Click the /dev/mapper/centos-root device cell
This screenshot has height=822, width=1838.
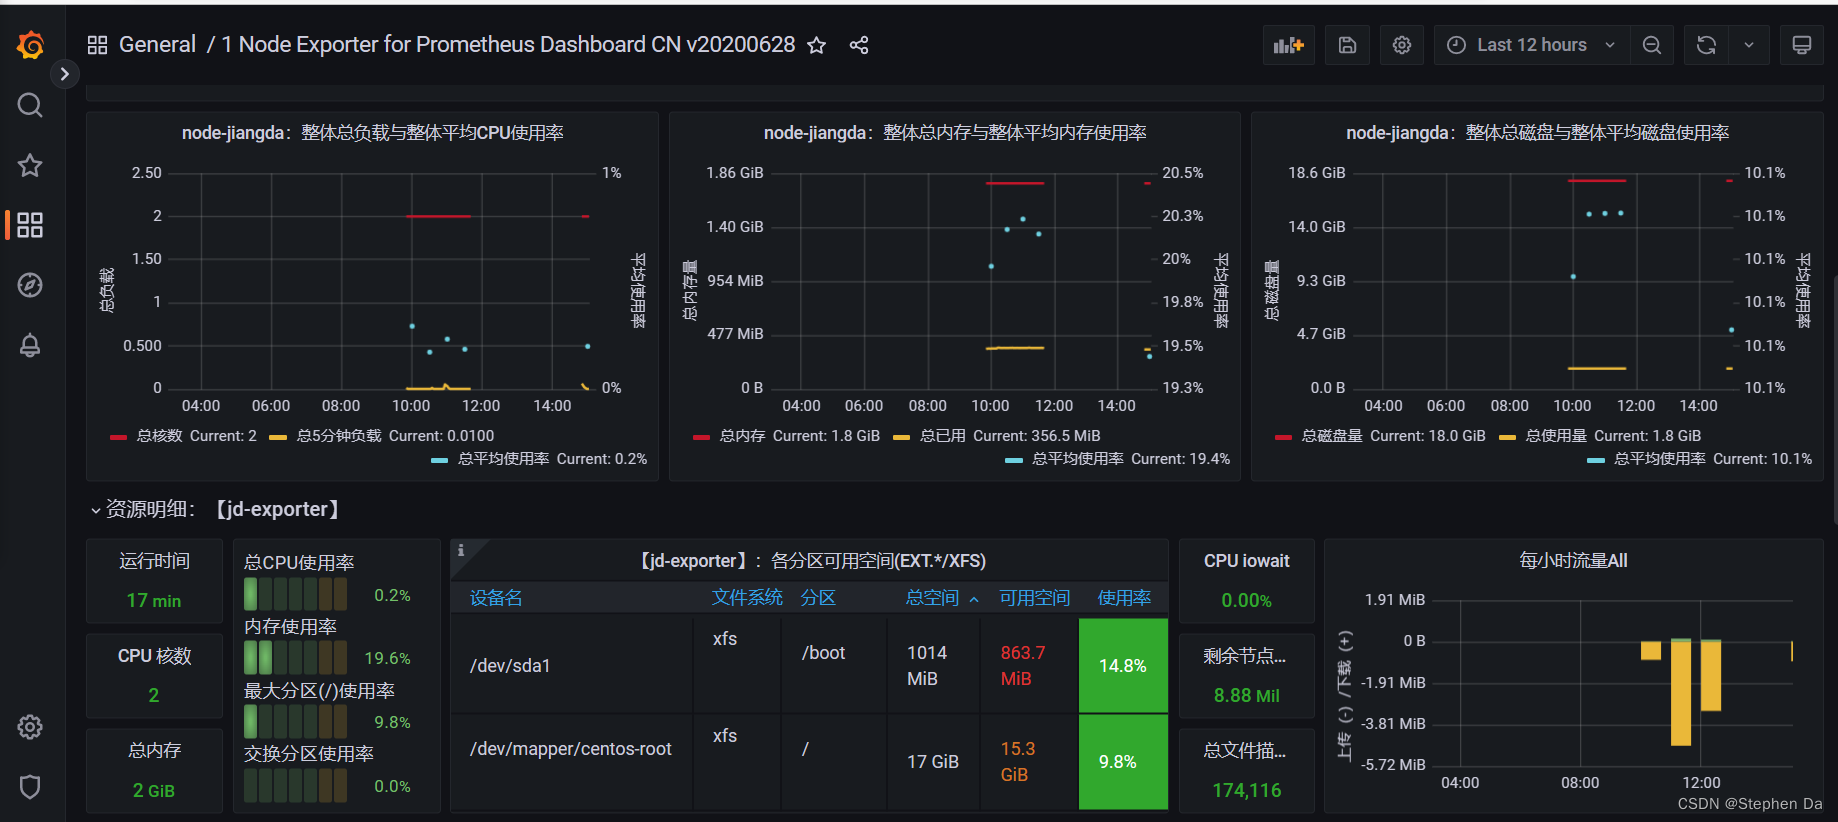(x=571, y=761)
